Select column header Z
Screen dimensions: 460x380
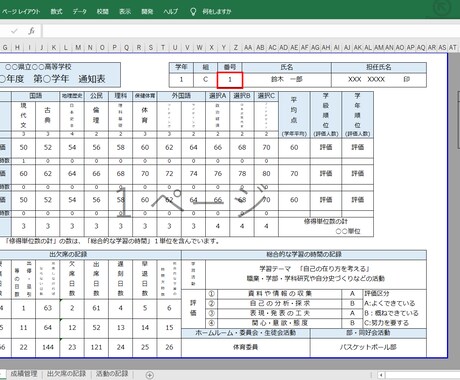(x=236, y=47)
